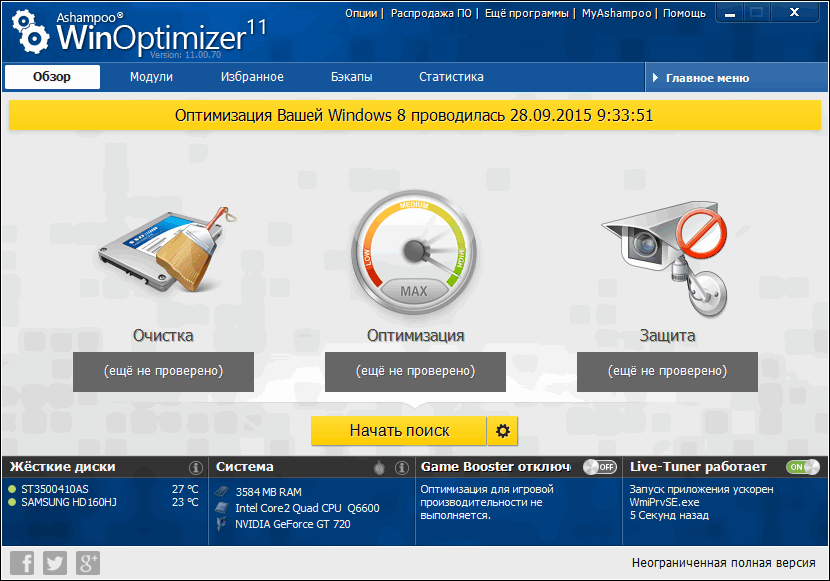Show hard disks info icon
Screen dimensions: 830x581
click(x=196, y=467)
